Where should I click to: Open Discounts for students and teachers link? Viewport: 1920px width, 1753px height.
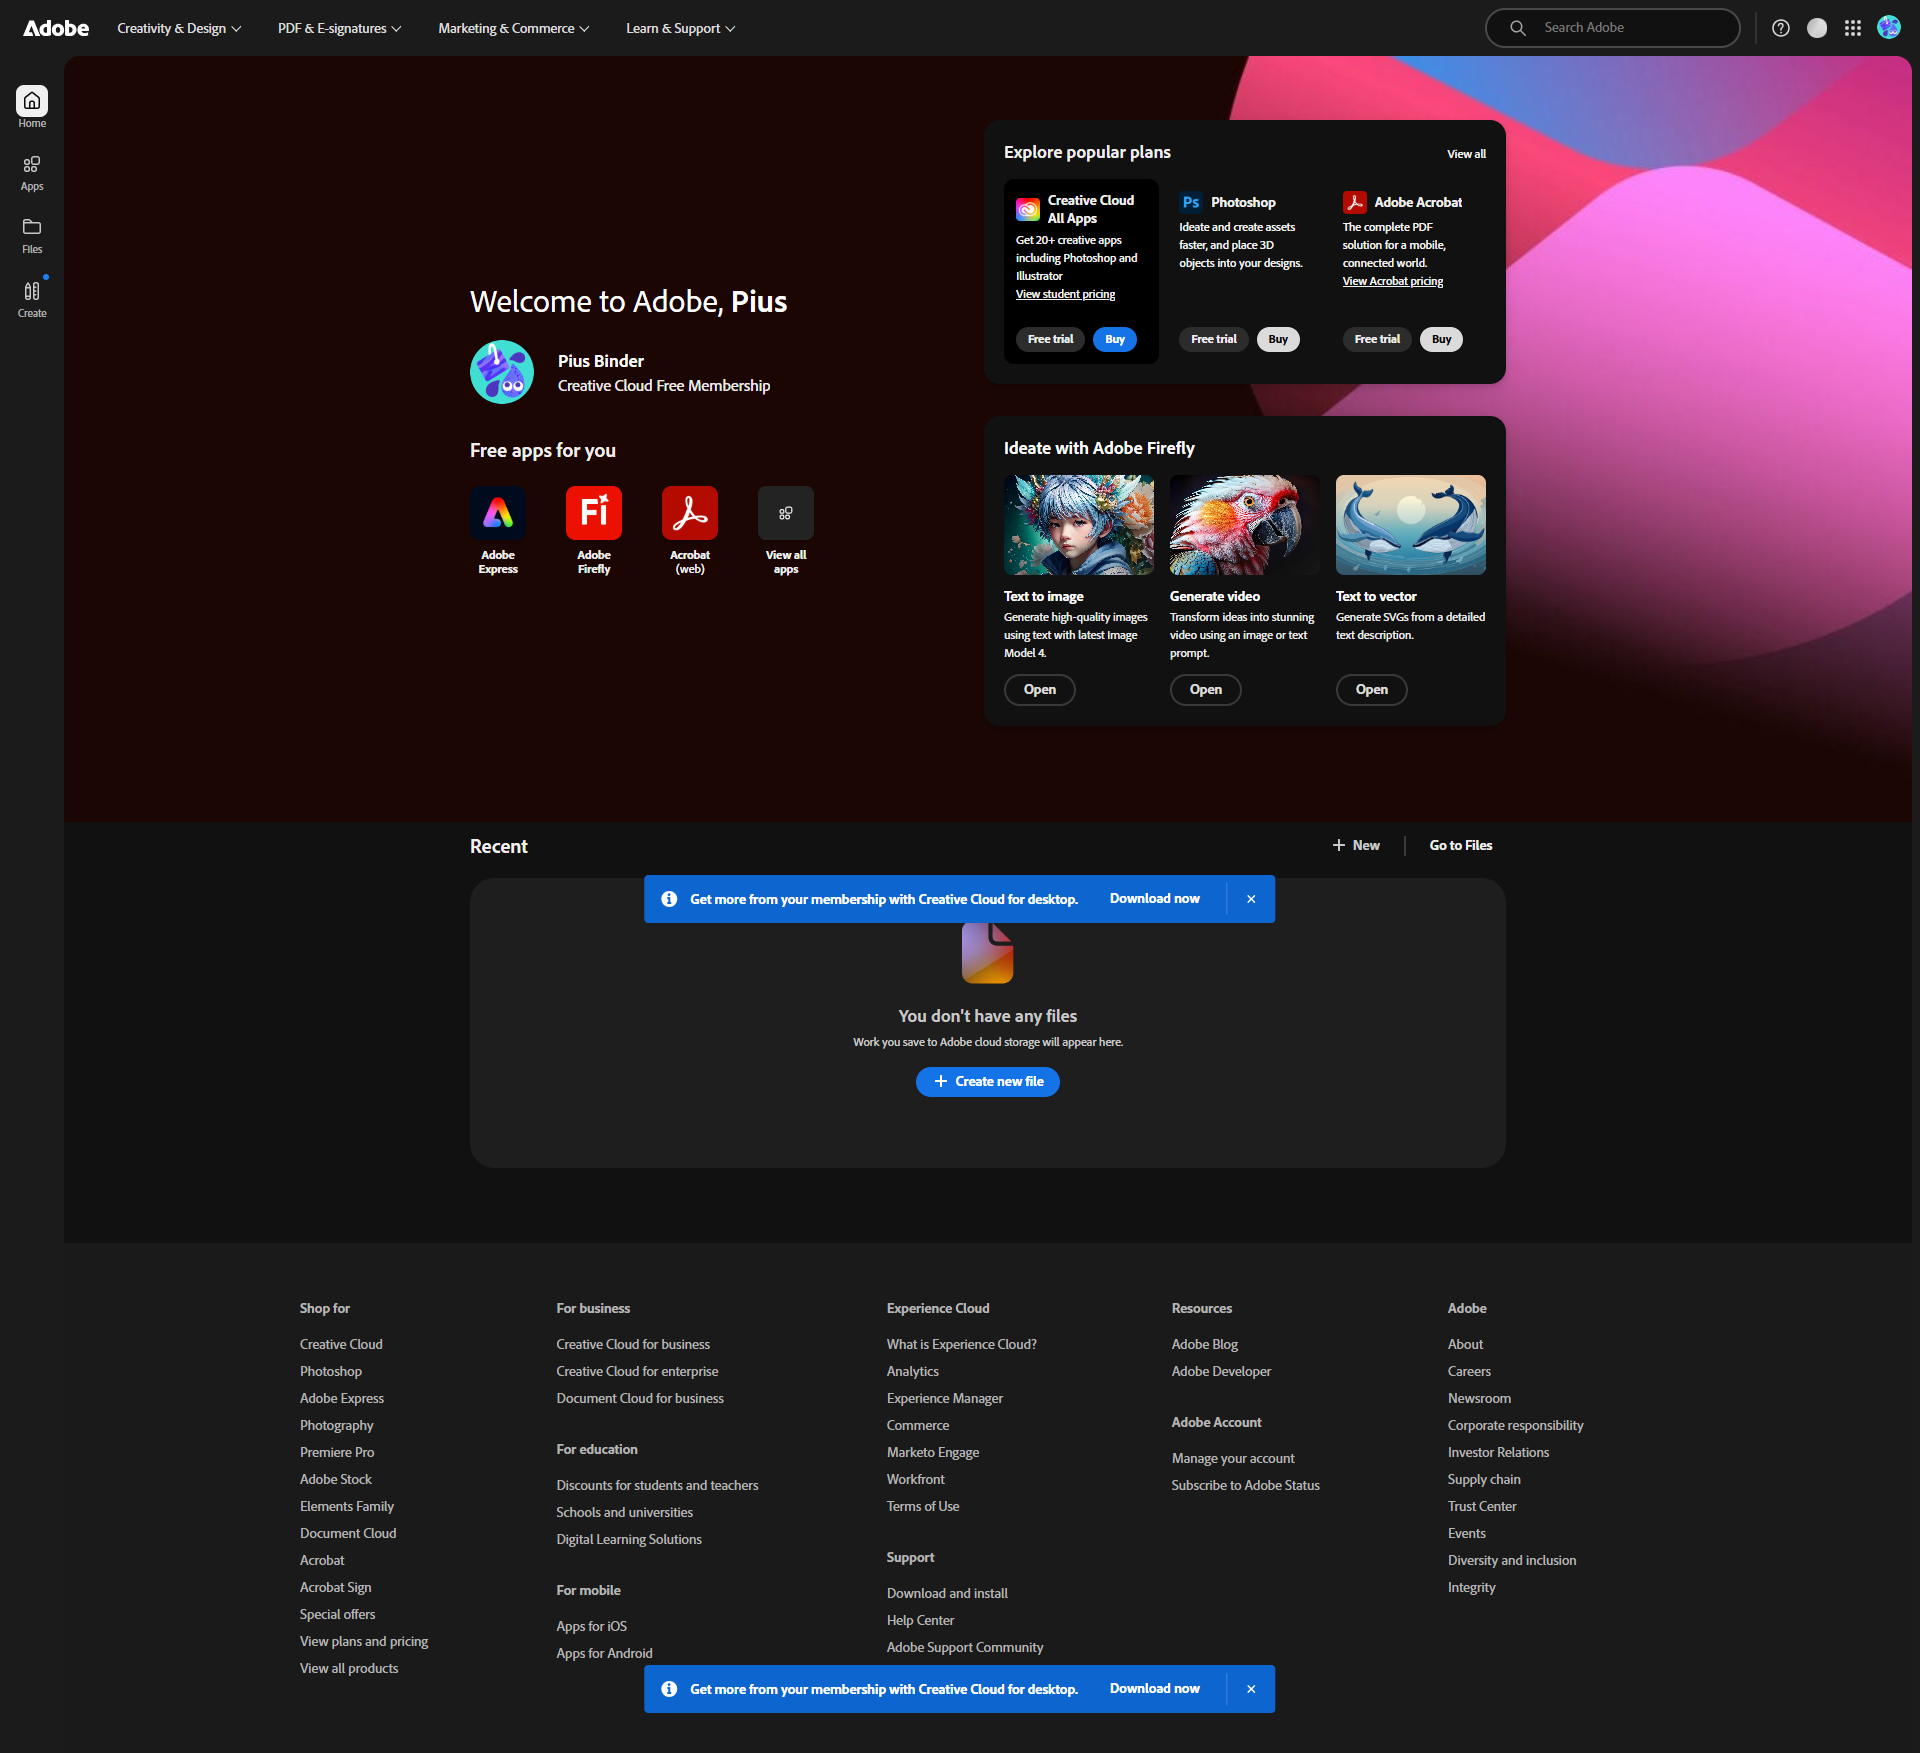point(657,1485)
